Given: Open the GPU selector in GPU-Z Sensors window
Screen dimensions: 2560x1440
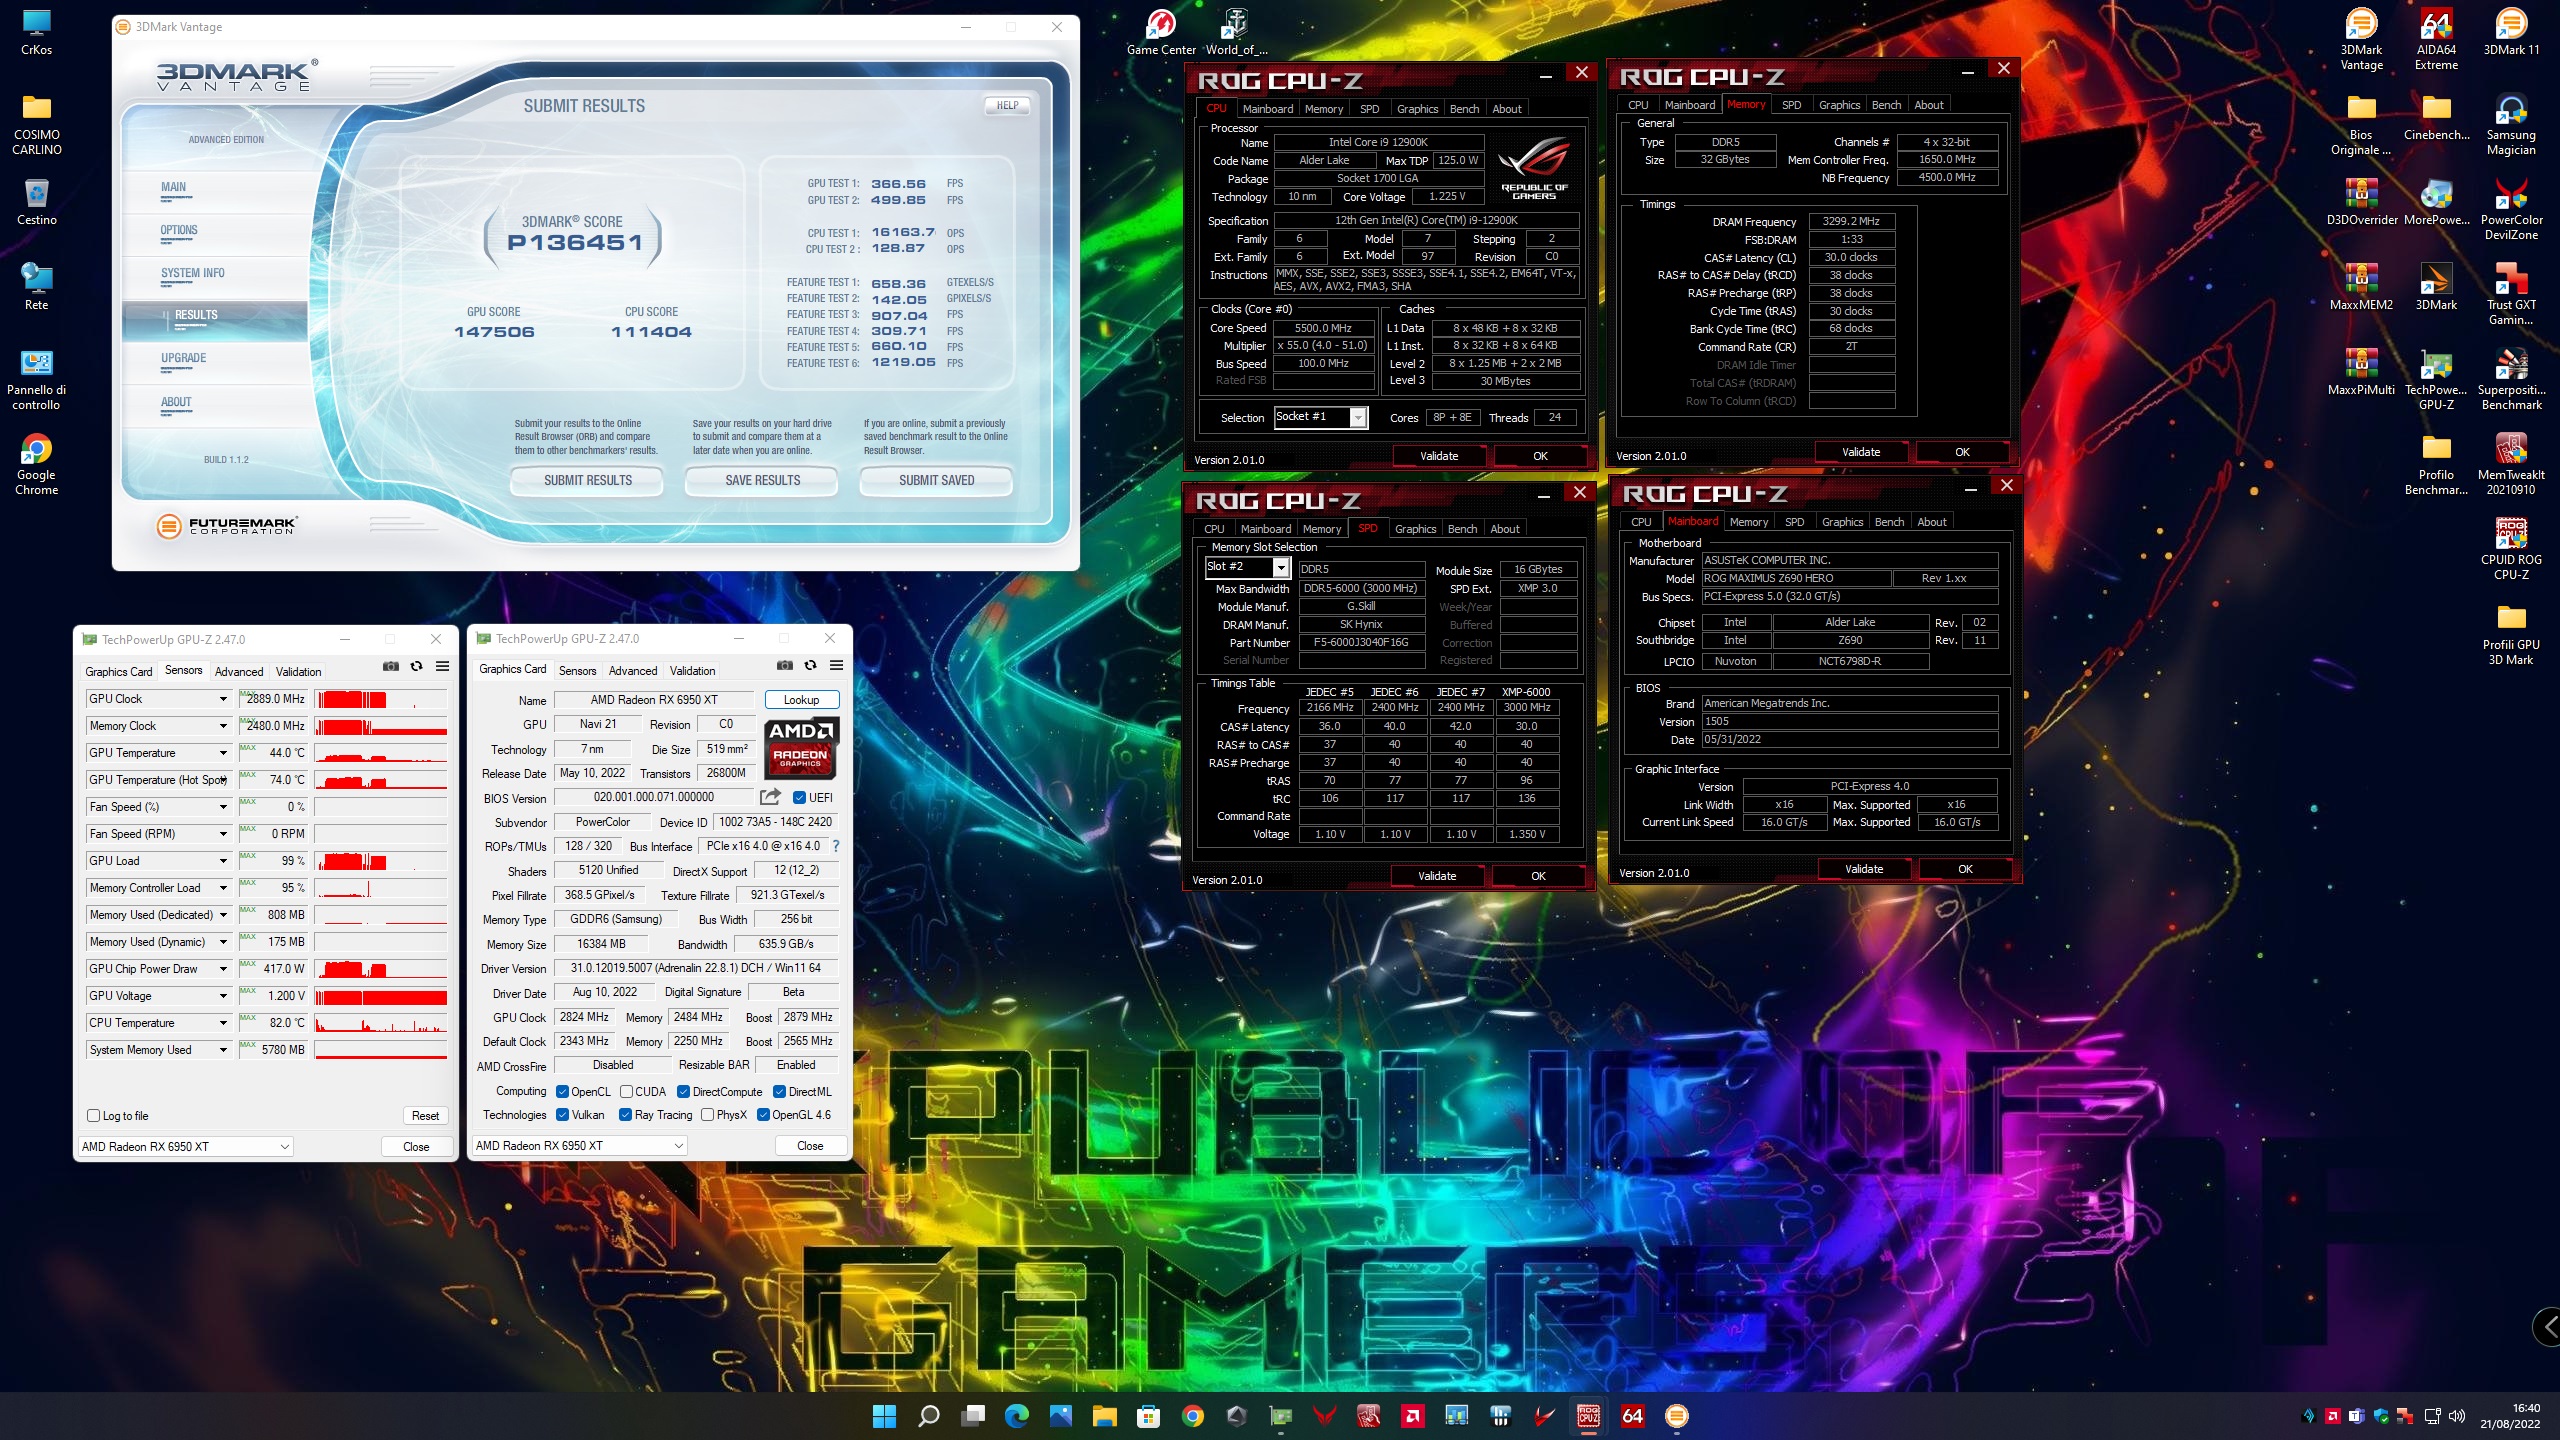Looking at the screenshot, I should coord(185,1147).
